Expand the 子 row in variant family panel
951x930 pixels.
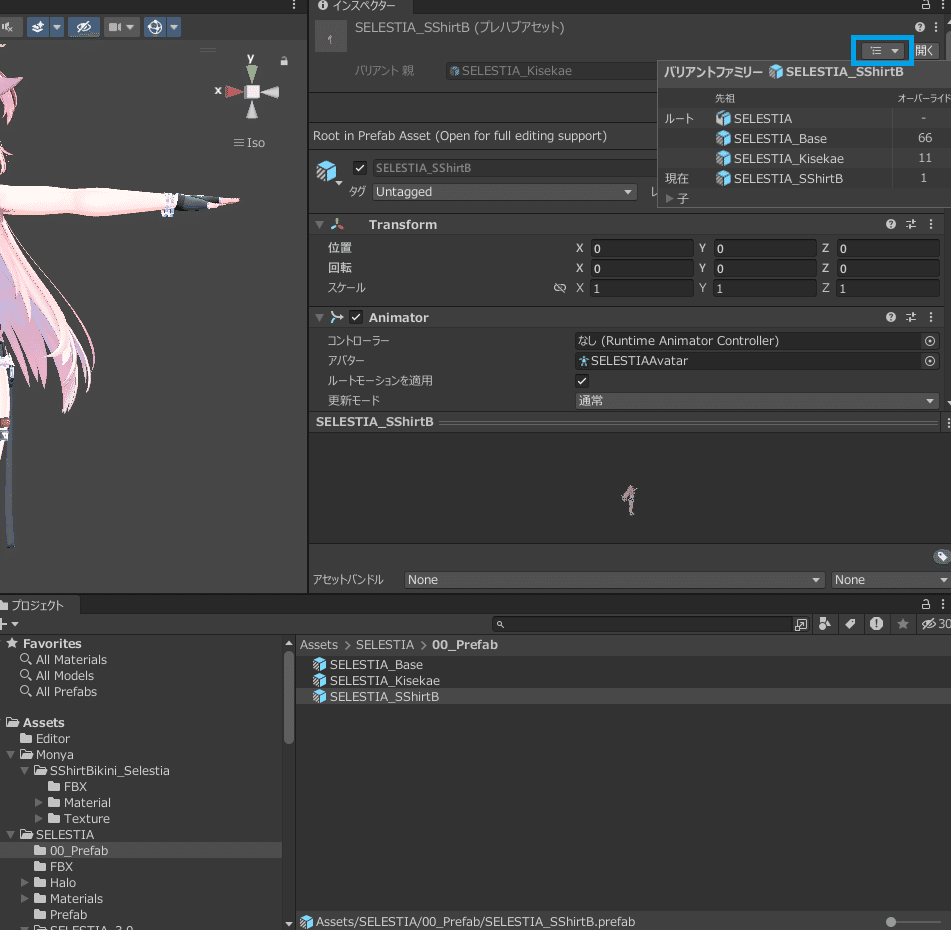click(669, 198)
